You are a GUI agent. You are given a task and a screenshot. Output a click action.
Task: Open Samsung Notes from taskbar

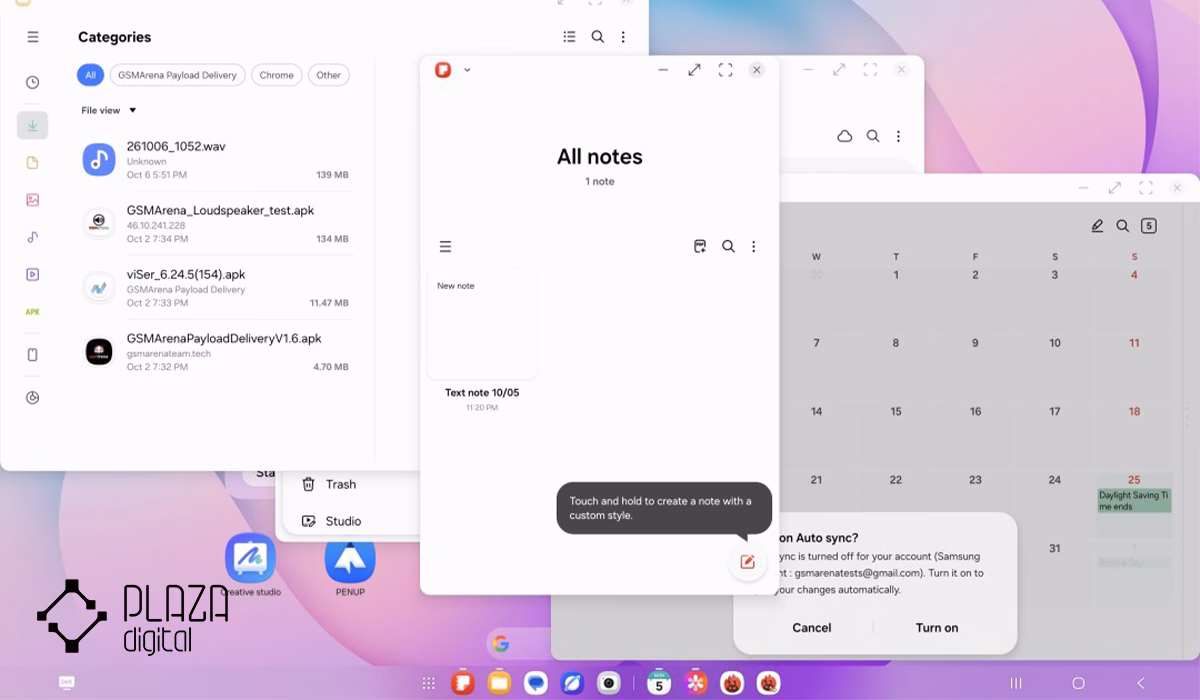tap(462, 683)
